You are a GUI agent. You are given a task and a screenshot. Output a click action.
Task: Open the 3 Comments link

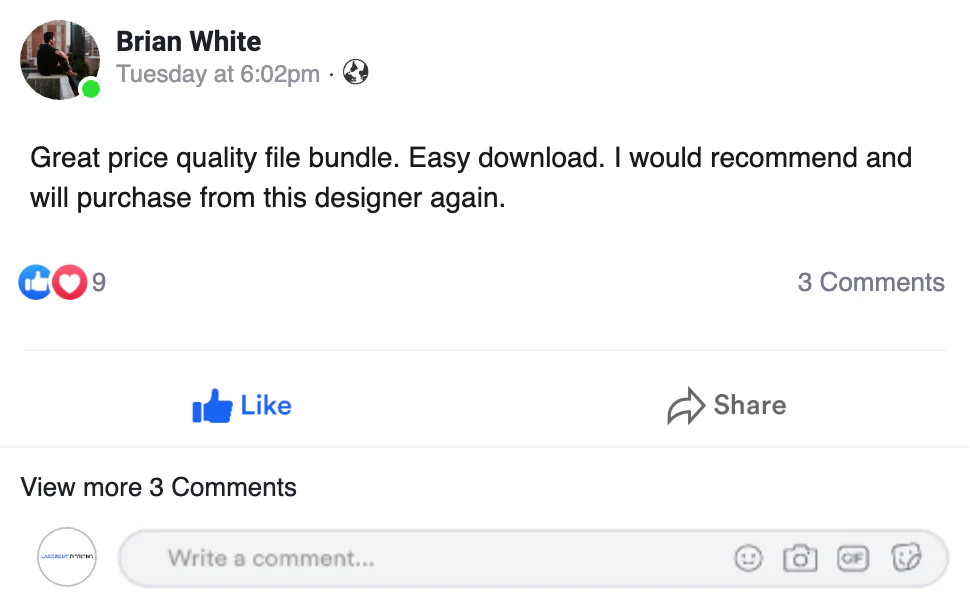pos(870,283)
